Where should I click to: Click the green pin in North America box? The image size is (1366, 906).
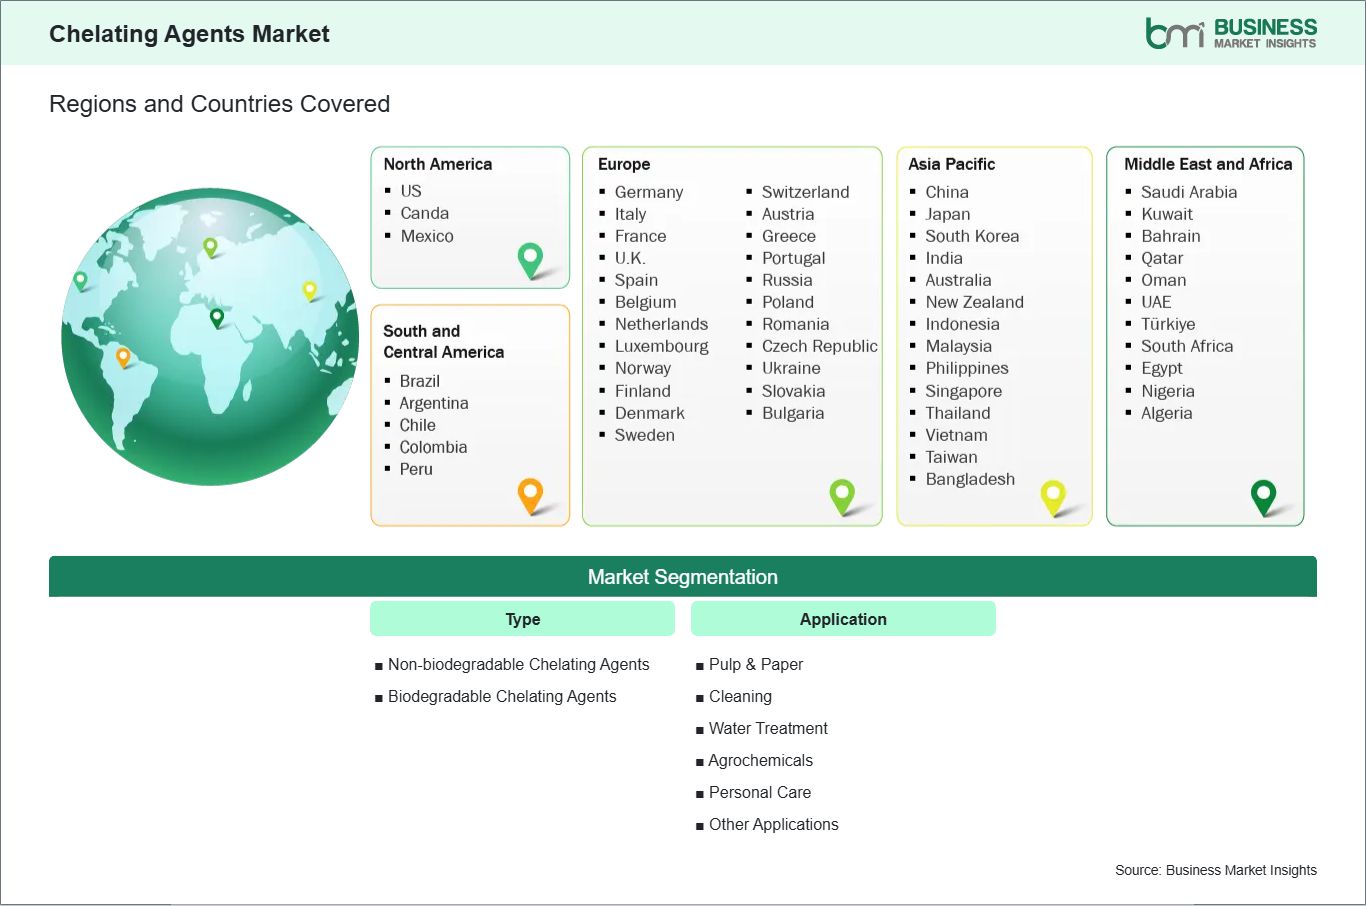(x=530, y=259)
